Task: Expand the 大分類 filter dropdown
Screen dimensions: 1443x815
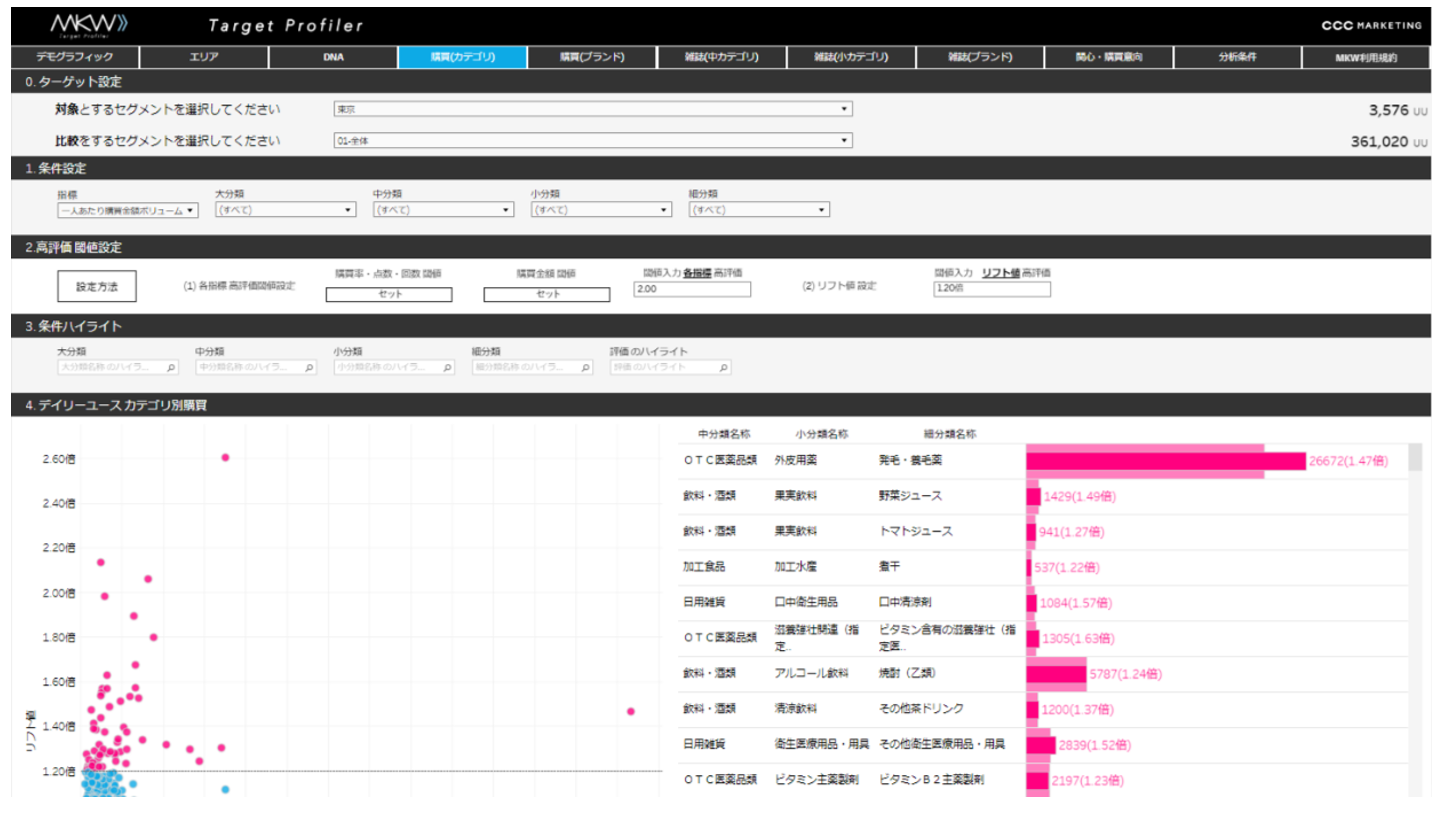Action: pos(285,210)
